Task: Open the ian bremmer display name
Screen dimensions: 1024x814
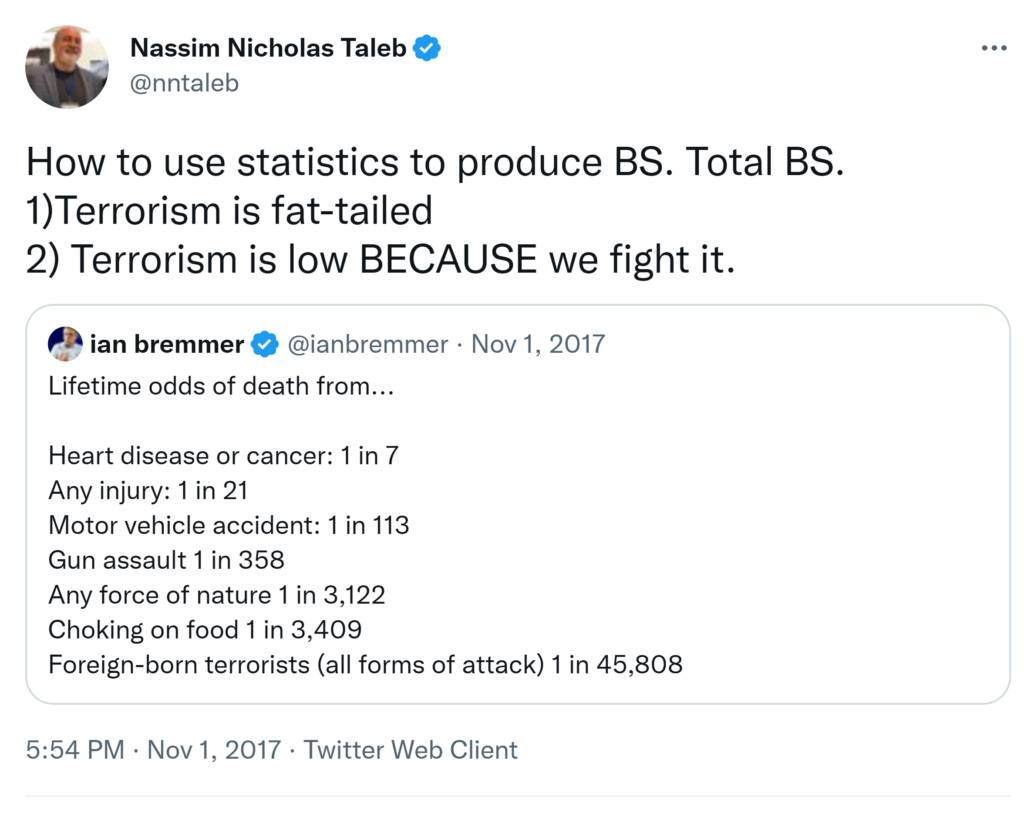Action: click(167, 345)
